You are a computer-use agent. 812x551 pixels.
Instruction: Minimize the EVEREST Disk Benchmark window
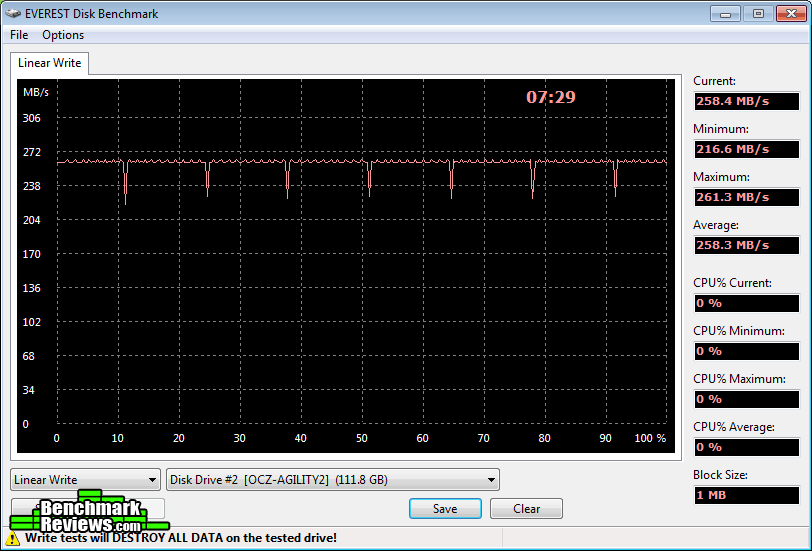coord(726,13)
